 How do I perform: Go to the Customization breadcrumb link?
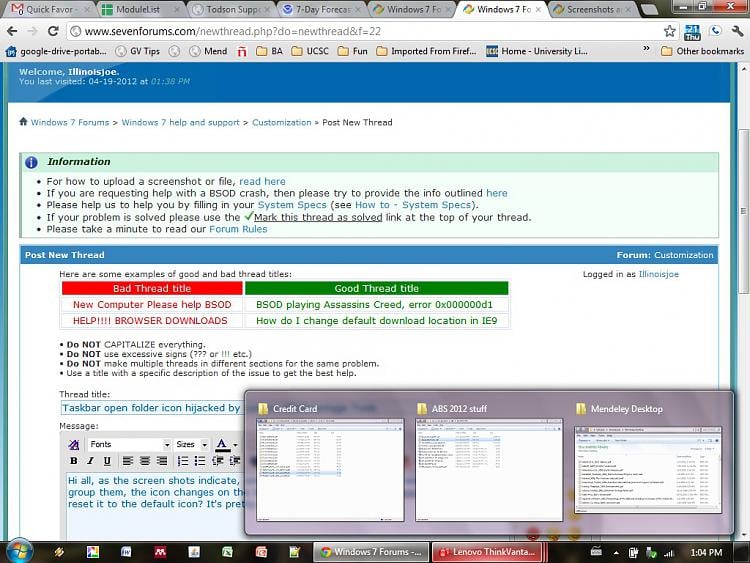281,122
